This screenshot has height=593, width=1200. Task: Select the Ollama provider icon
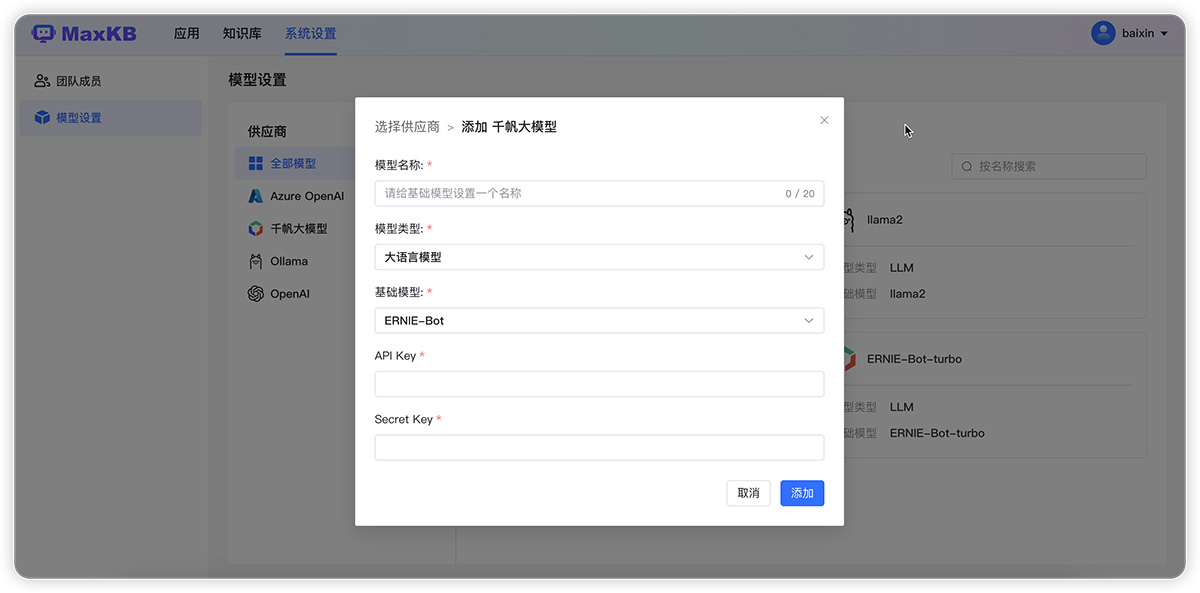coord(255,261)
